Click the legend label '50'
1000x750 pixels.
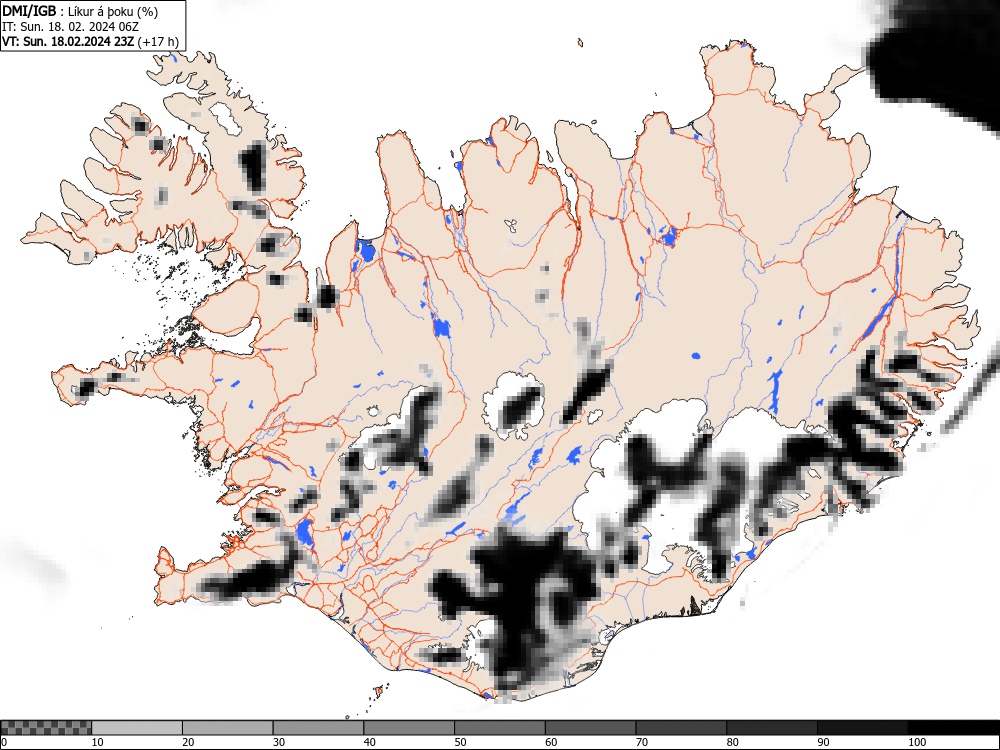pyautogui.click(x=460, y=742)
